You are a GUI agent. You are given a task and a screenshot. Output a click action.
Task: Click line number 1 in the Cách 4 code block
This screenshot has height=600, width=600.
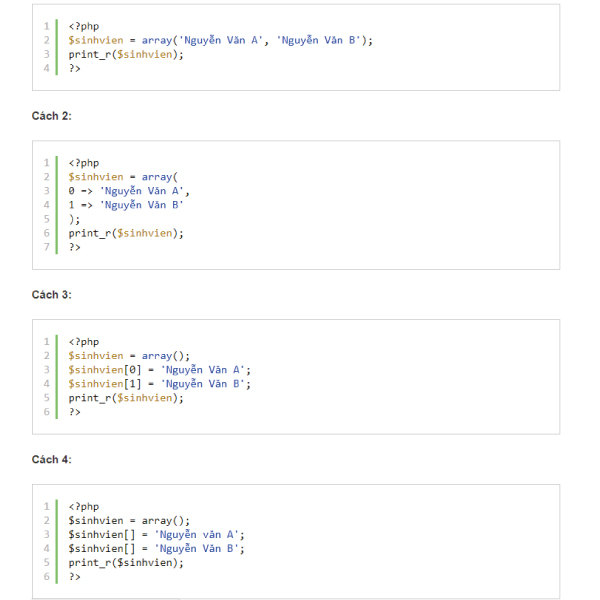(46, 507)
